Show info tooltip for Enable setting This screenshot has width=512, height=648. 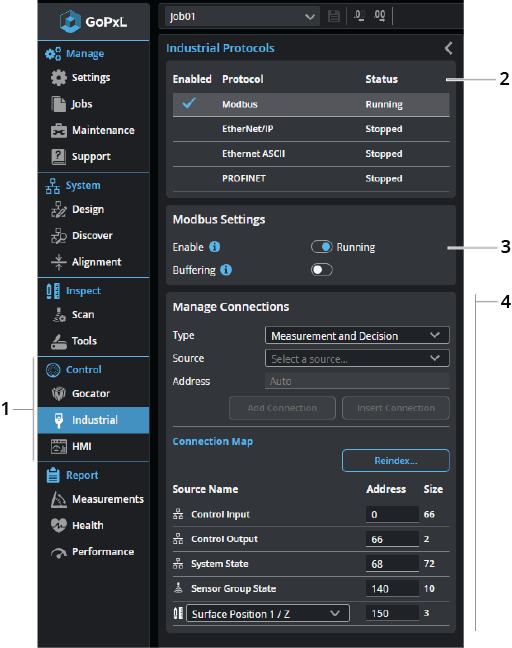[x=214, y=247]
